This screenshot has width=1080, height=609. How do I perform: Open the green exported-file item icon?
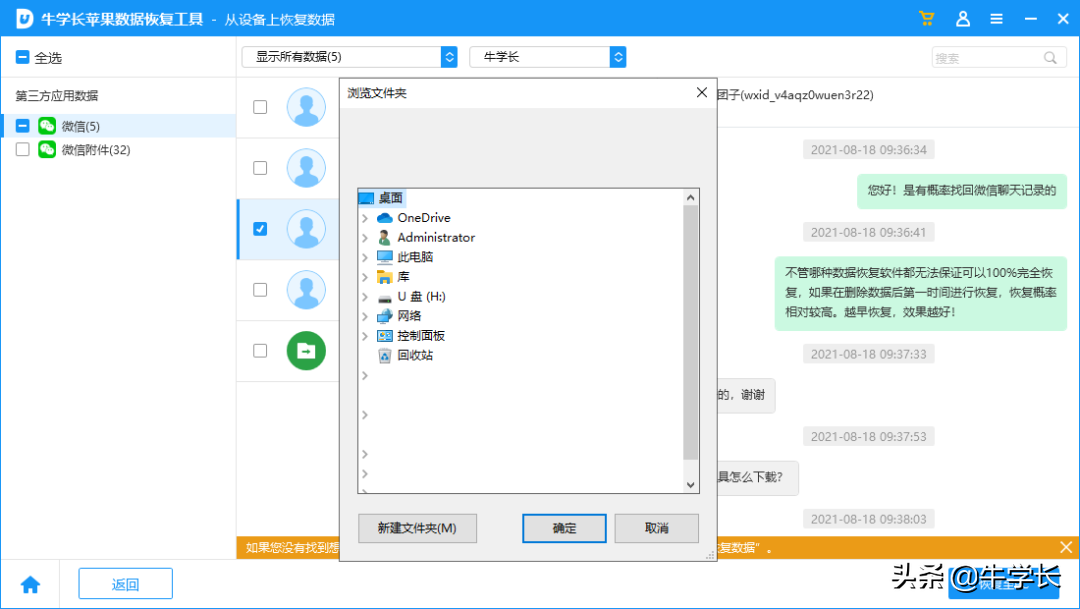click(306, 351)
